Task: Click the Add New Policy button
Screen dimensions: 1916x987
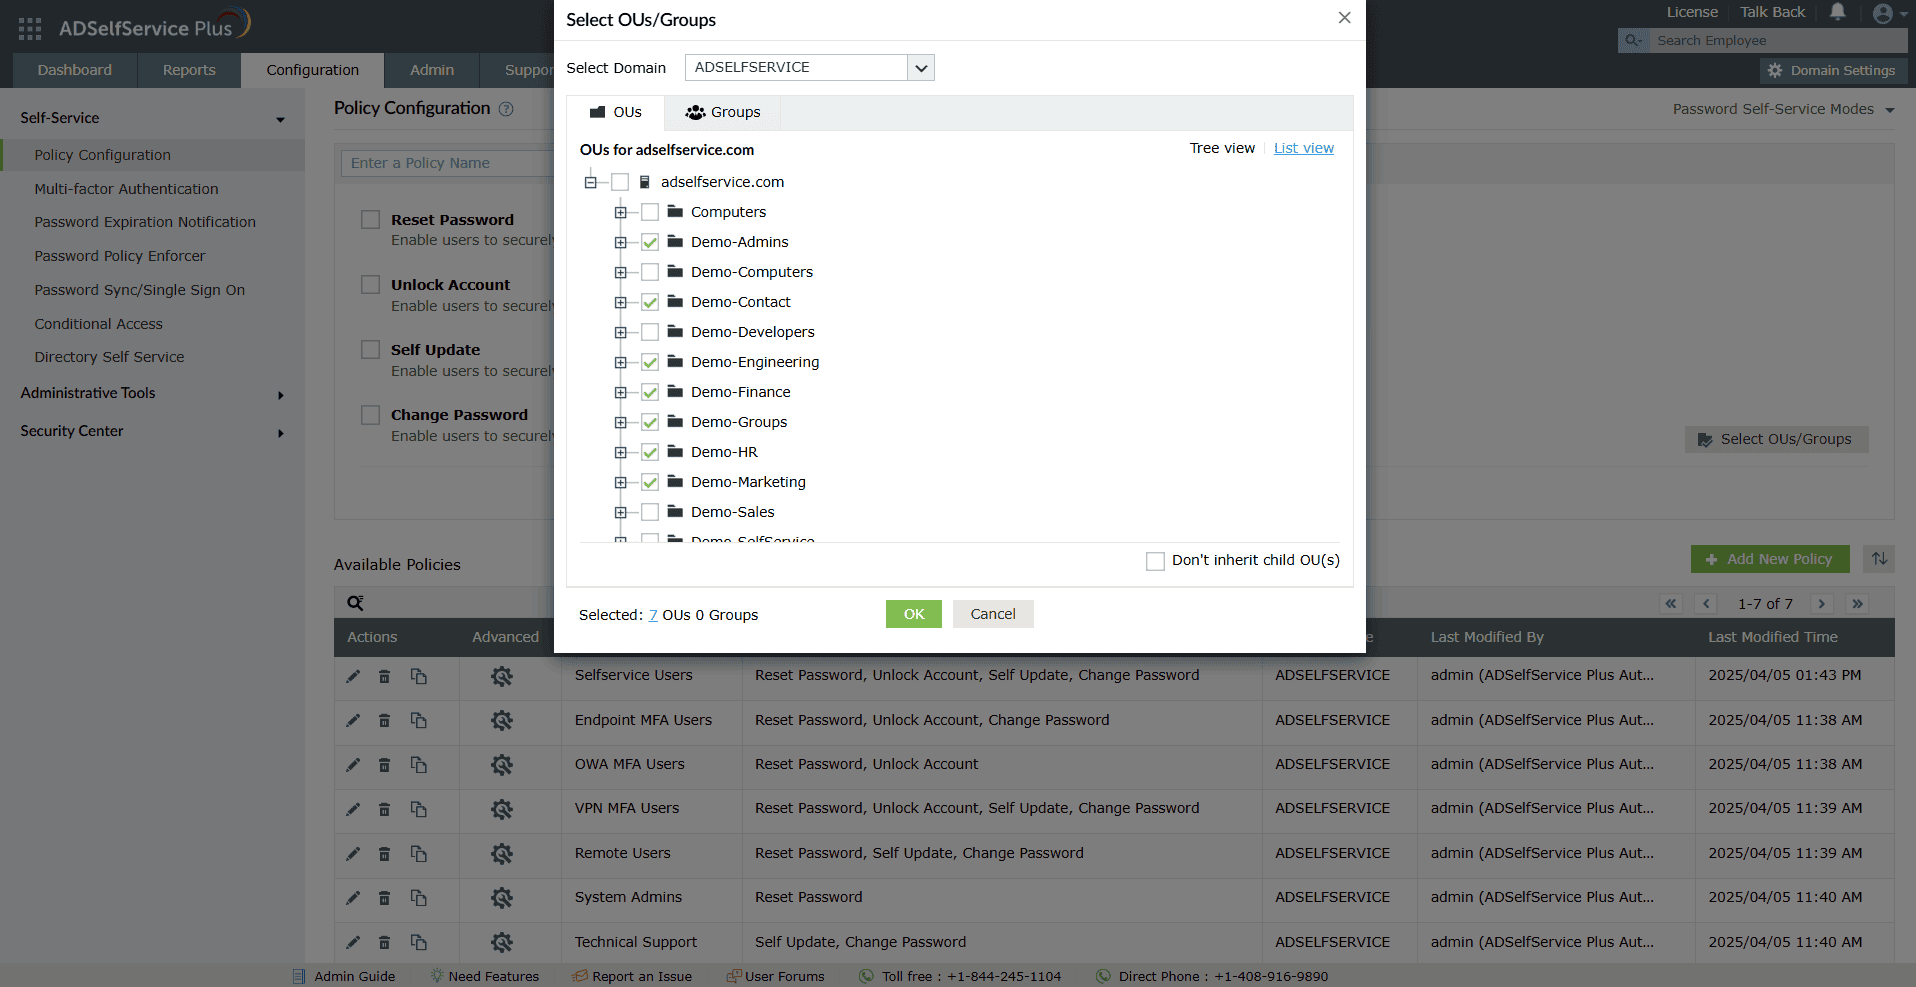Action: (1770, 559)
